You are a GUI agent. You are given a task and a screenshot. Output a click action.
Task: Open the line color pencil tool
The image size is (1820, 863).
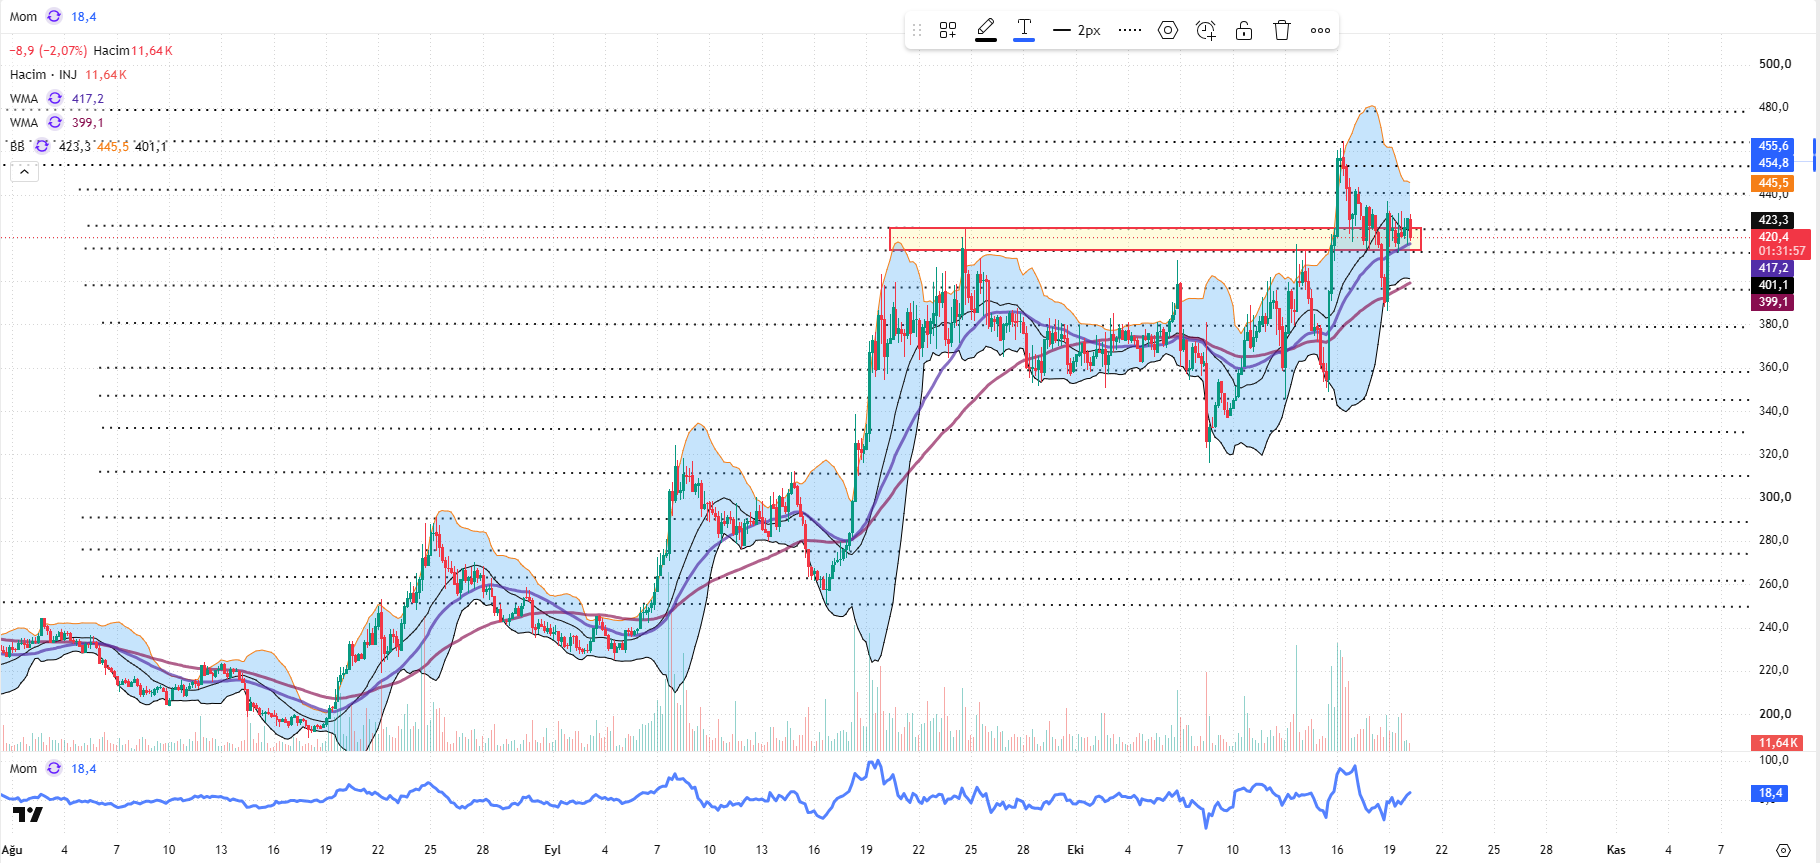(x=986, y=30)
